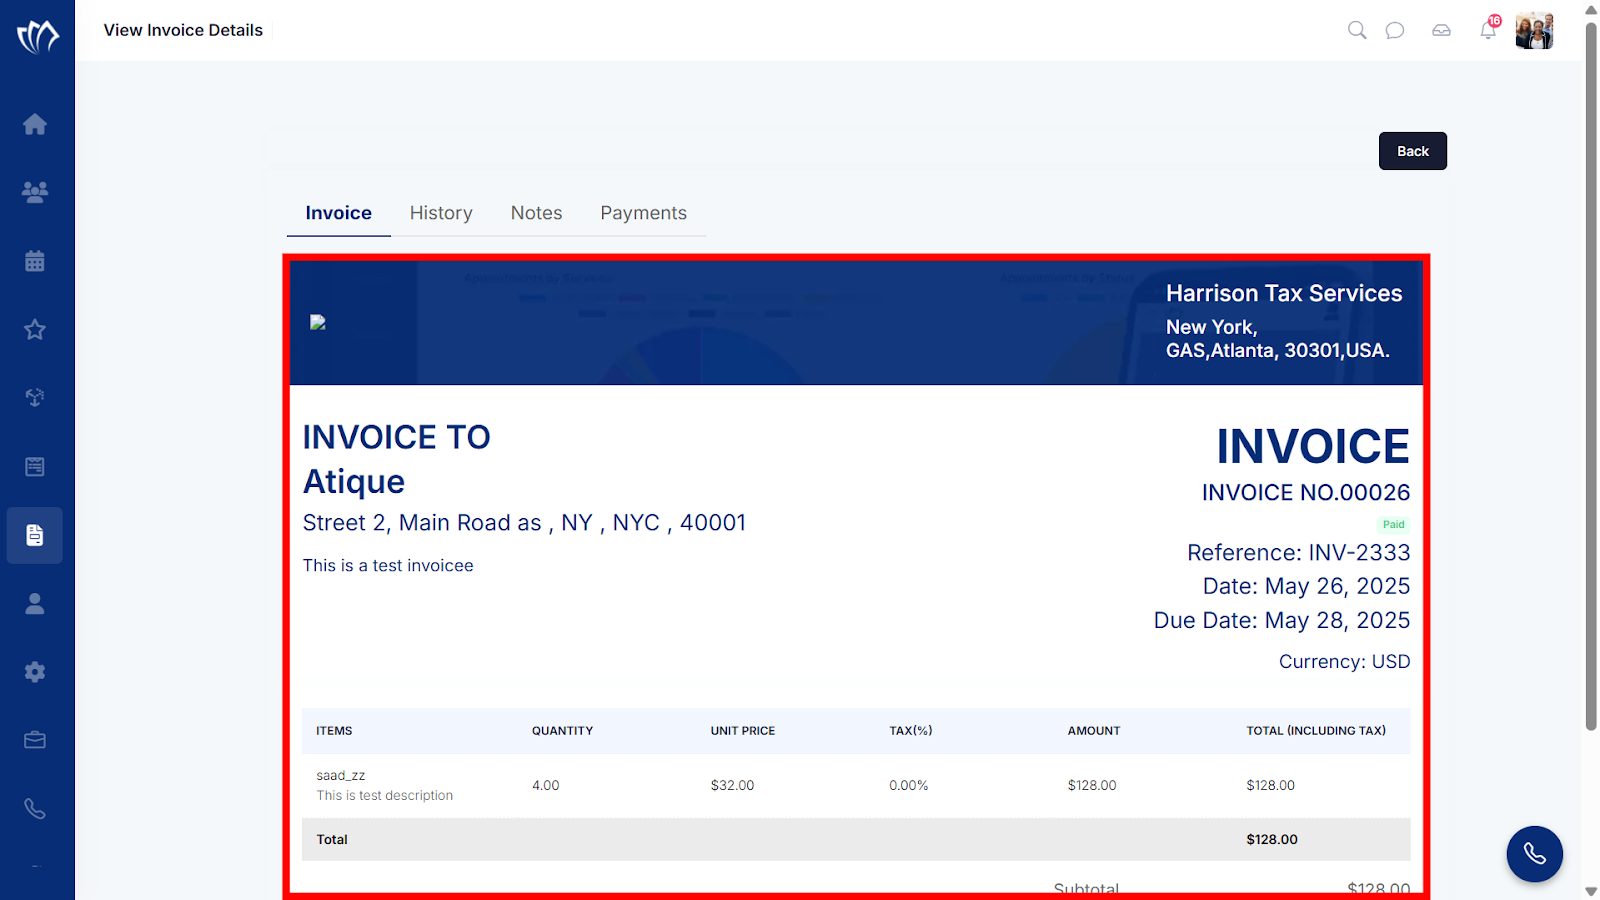This screenshot has height=900, width=1600.
Task: Click the search magnifier in the header
Action: point(1357,30)
